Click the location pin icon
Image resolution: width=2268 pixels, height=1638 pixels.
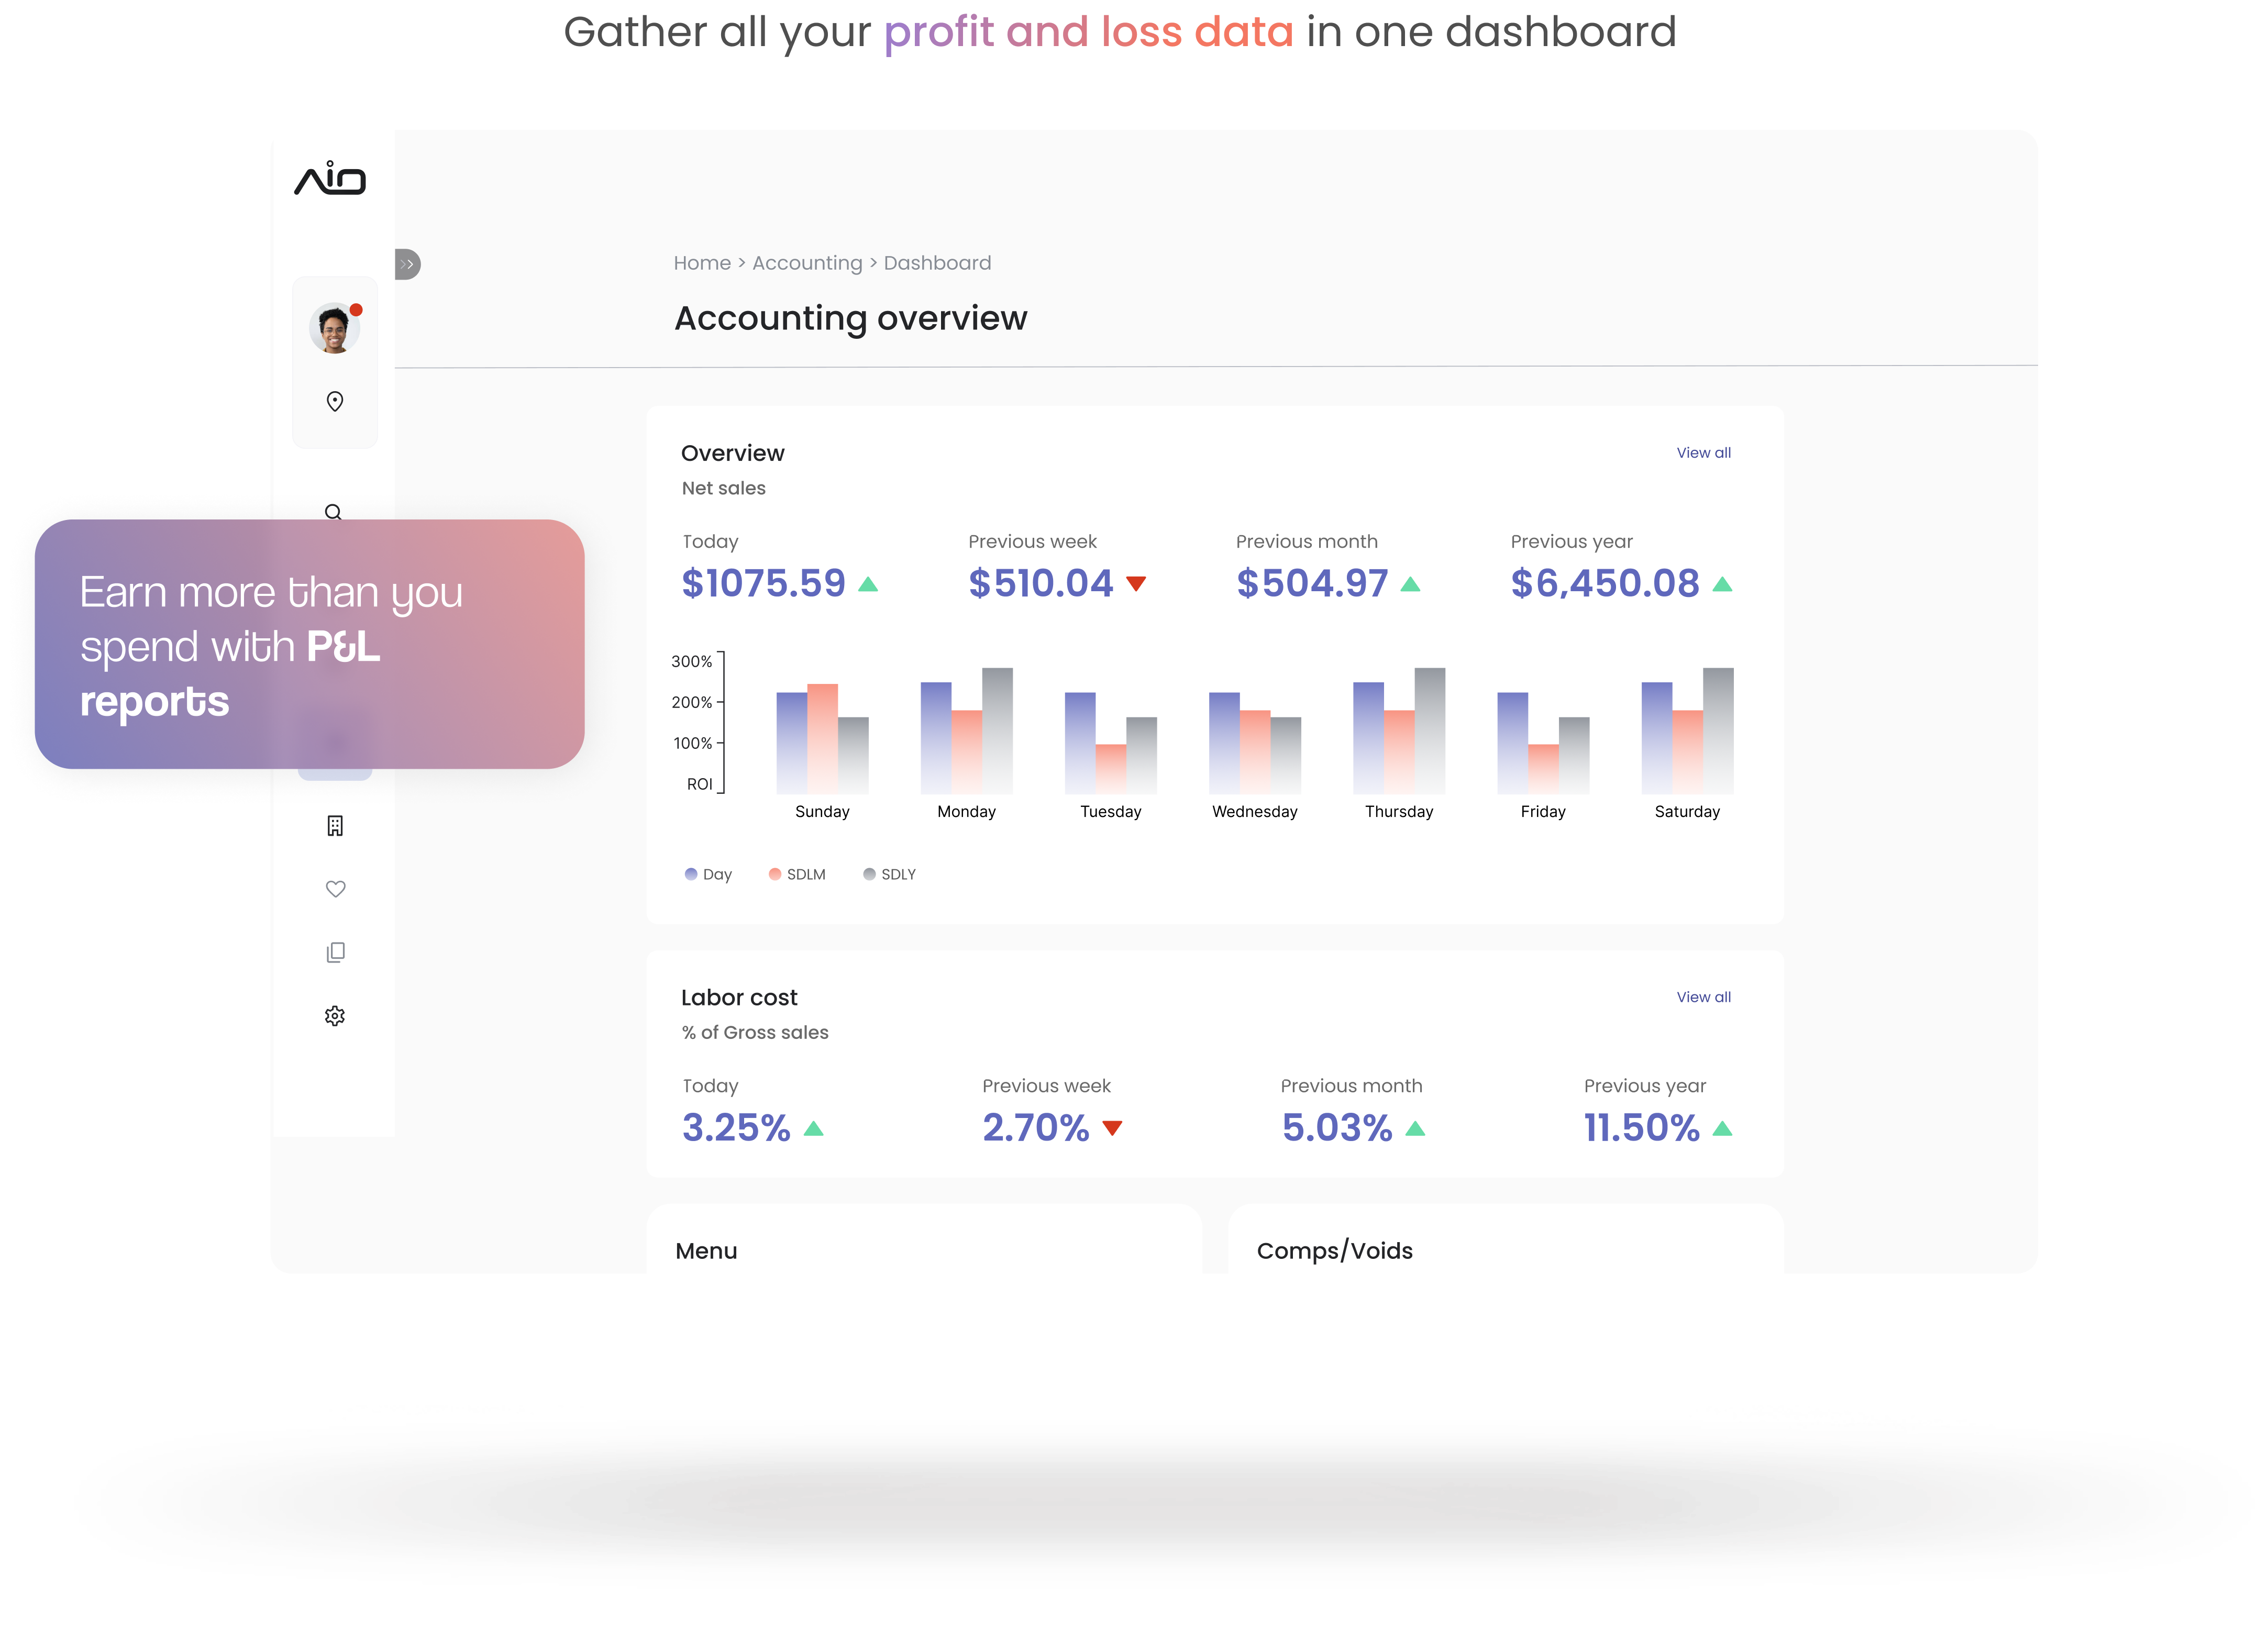click(x=335, y=401)
